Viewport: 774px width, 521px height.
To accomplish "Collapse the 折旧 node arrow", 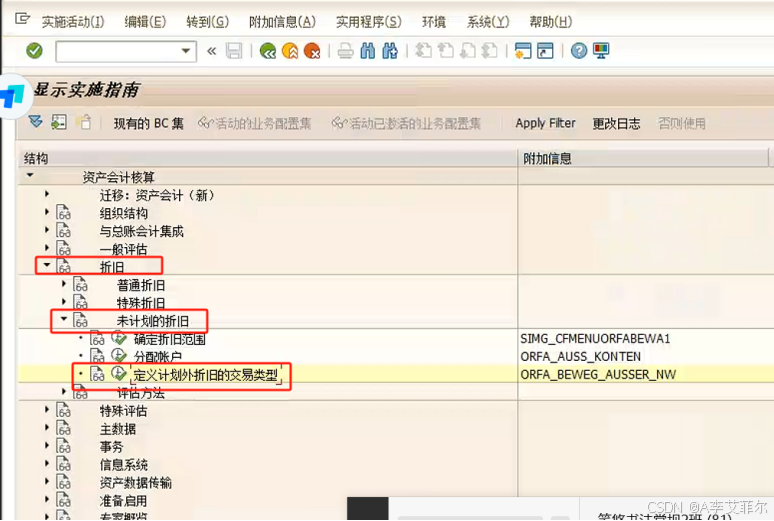I will click(47, 265).
